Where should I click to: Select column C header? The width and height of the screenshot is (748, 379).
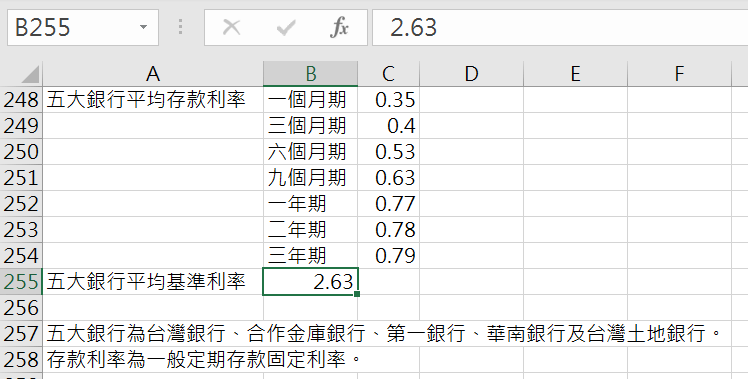pyautogui.click(x=388, y=74)
